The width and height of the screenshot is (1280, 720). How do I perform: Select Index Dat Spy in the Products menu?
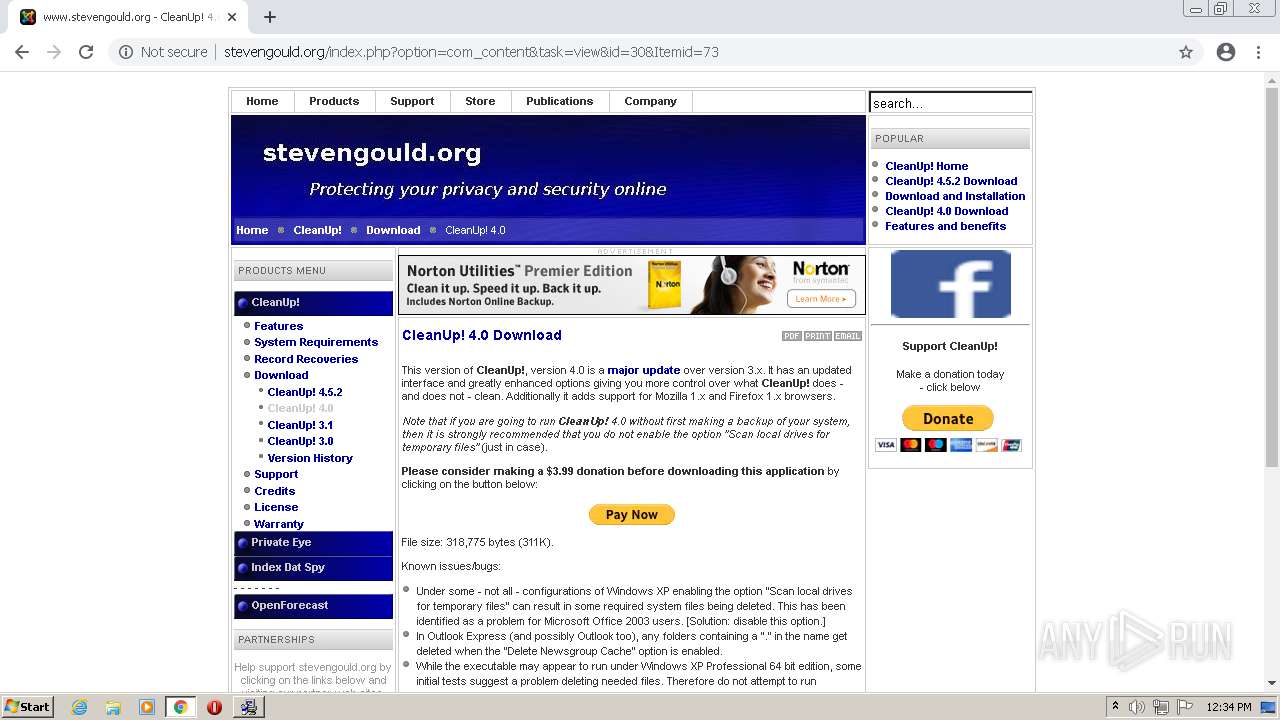click(313, 568)
